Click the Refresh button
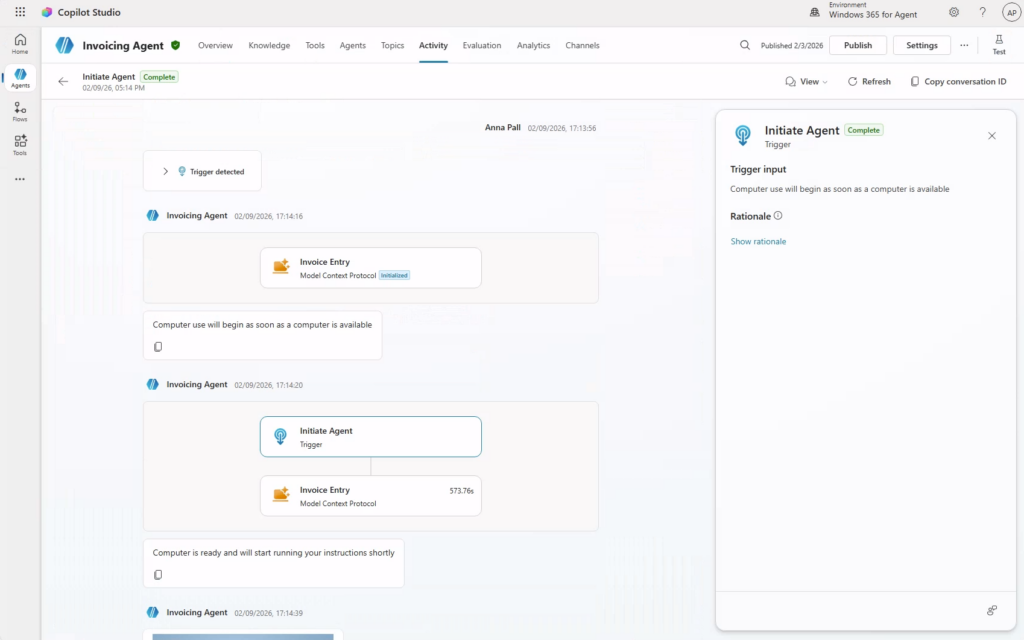Screen dimensions: 1024x640 click(868, 82)
